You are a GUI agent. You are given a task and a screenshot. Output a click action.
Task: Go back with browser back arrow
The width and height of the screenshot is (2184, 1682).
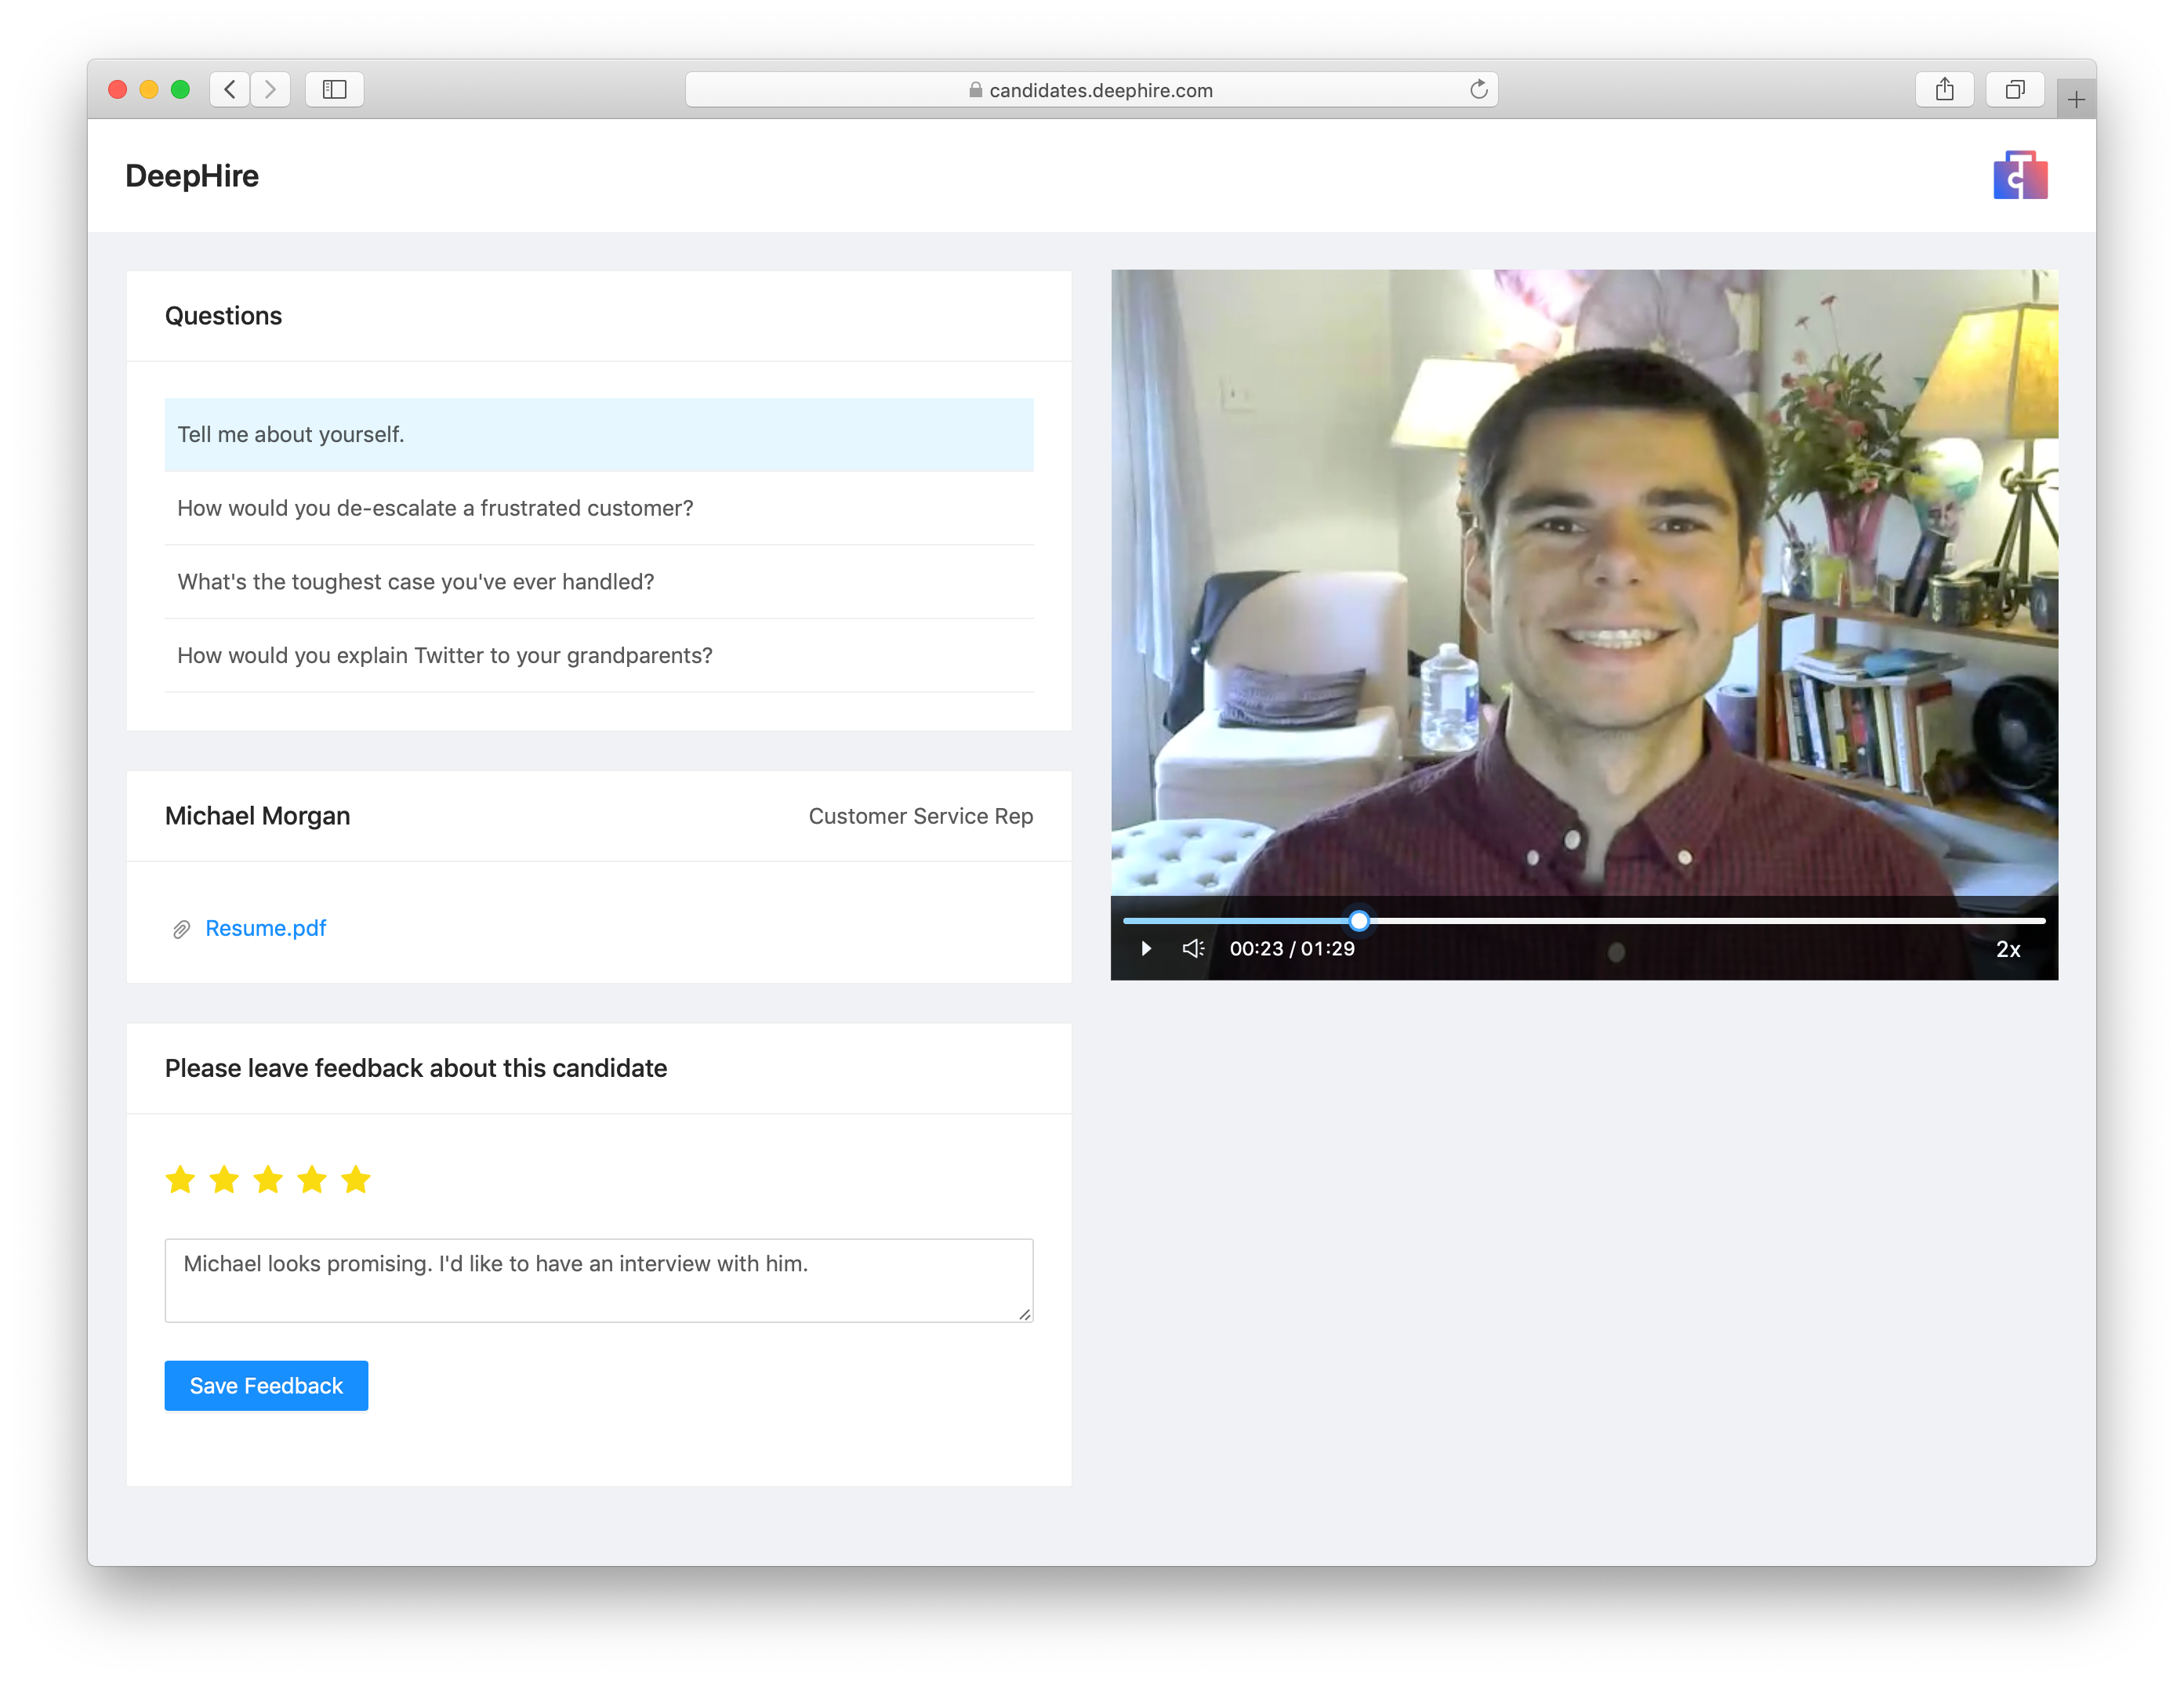tap(230, 89)
